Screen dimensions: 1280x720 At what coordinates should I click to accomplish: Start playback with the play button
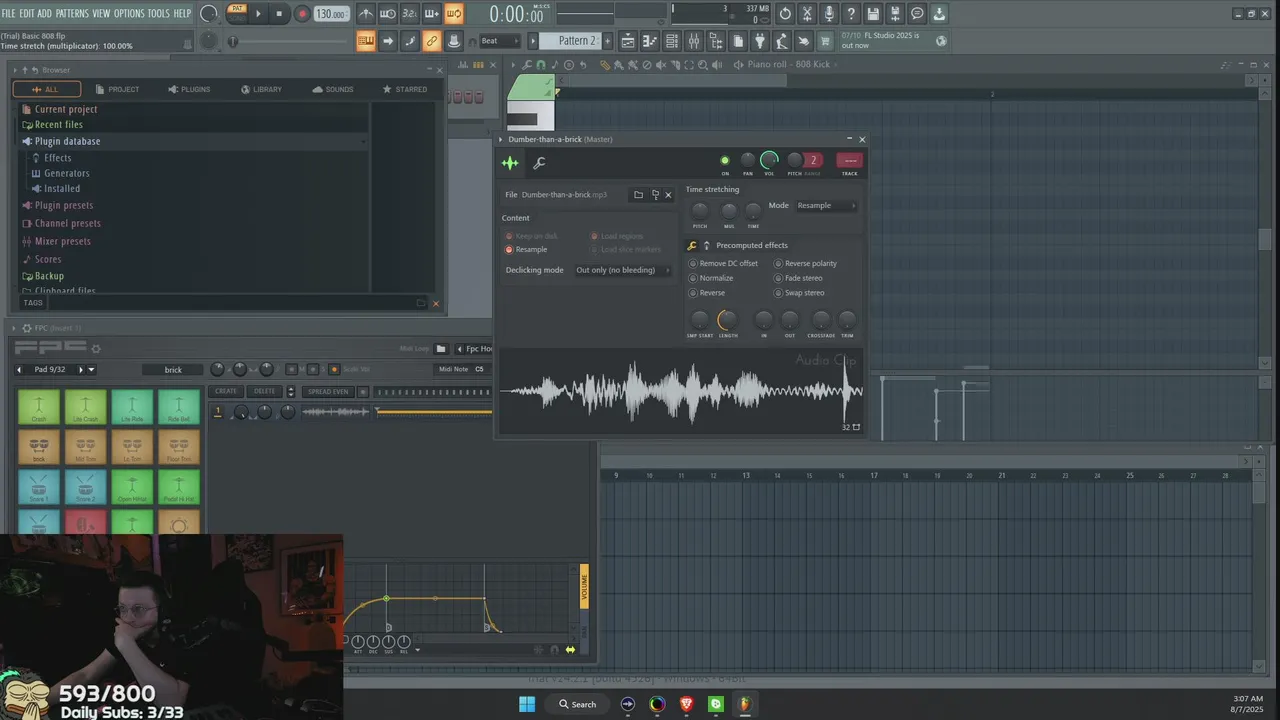(258, 14)
